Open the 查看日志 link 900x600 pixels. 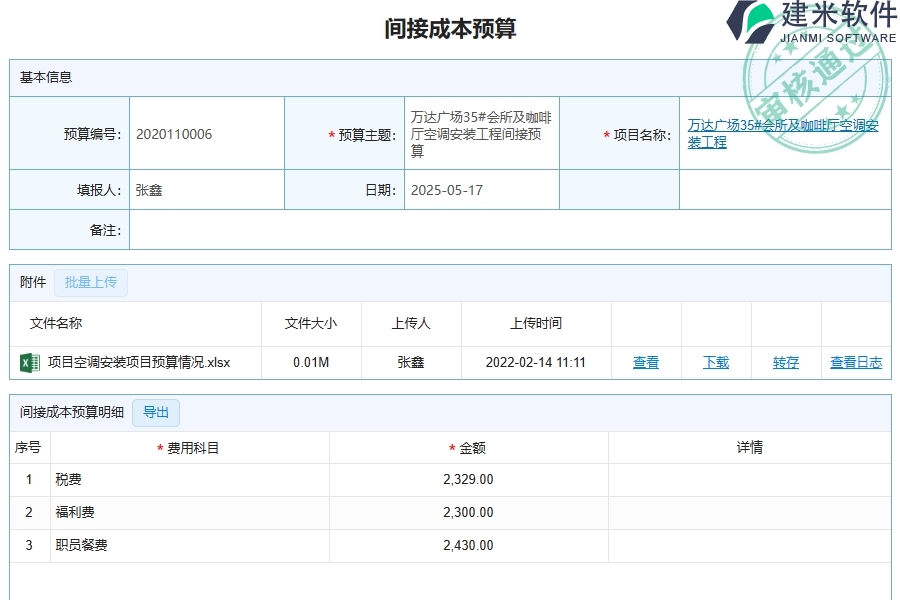pyautogui.click(x=856, y=362)
